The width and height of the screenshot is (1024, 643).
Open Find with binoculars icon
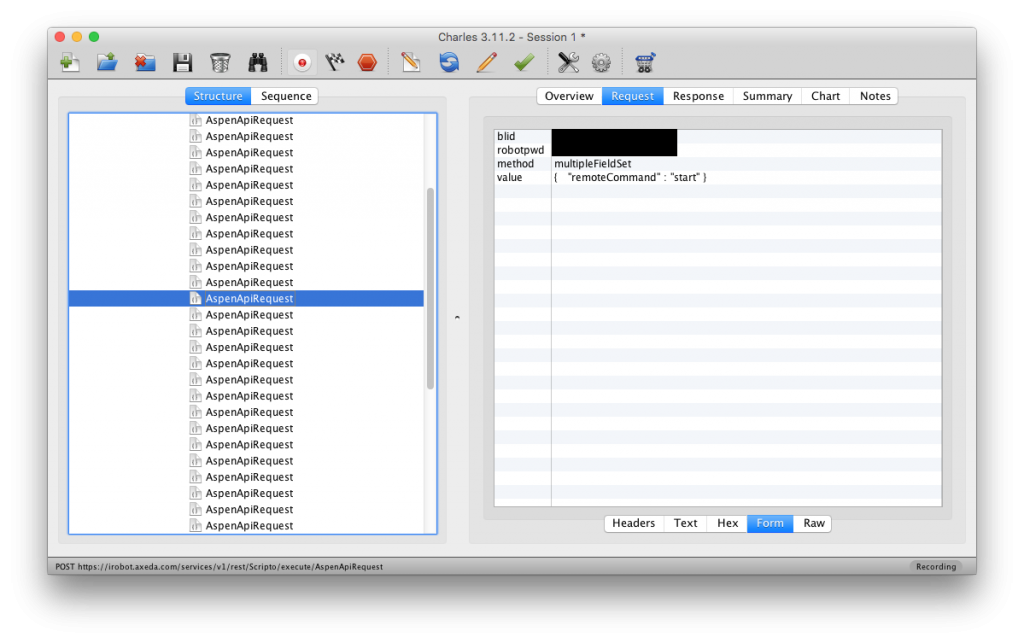258,63
